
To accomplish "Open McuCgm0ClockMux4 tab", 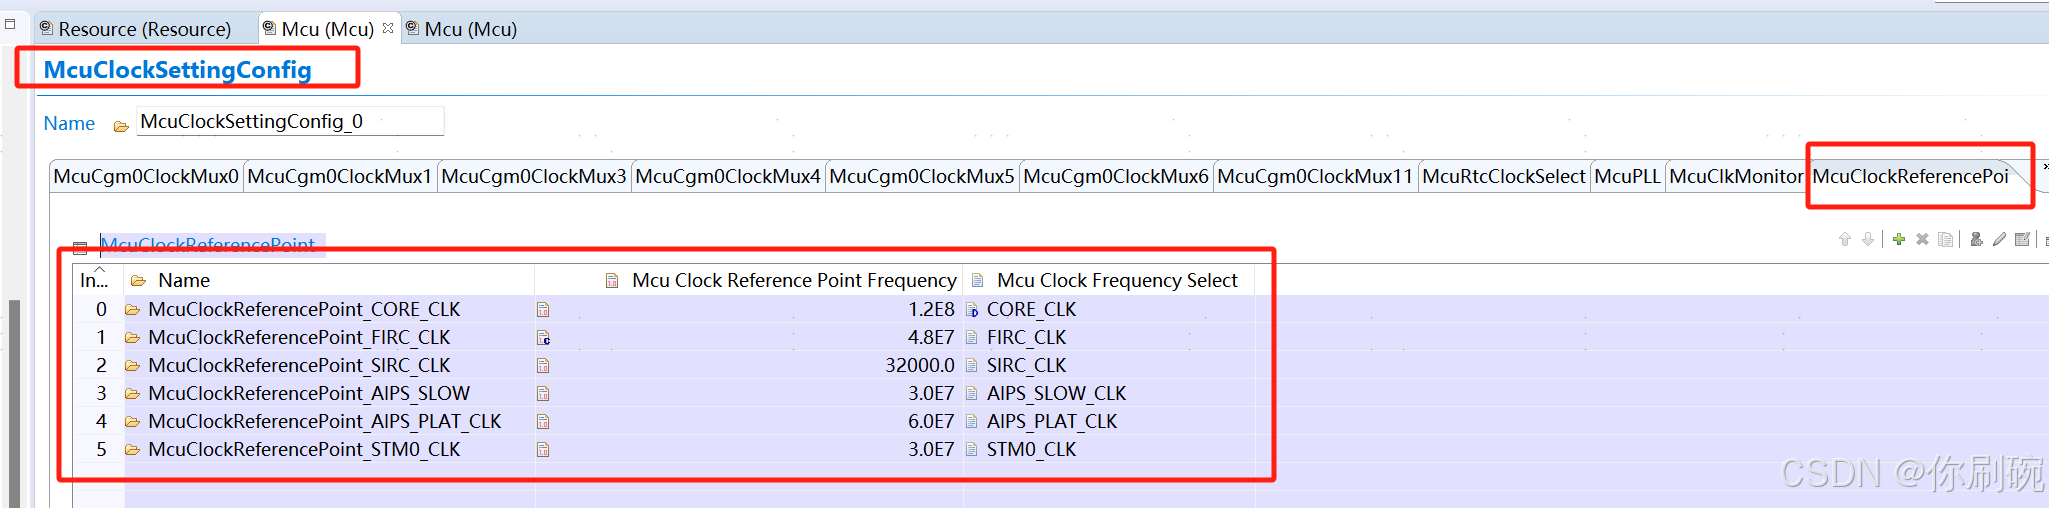I will [728, 177].
